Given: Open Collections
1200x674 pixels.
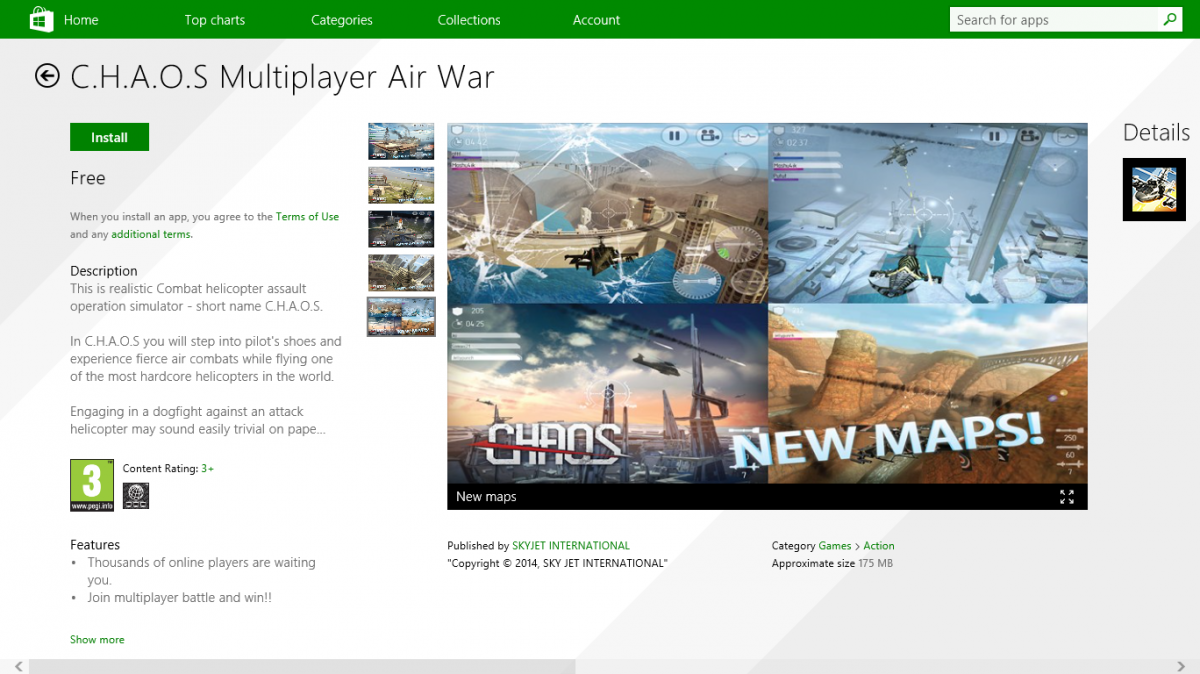Looking at the screenshot, I should [469, 20].
